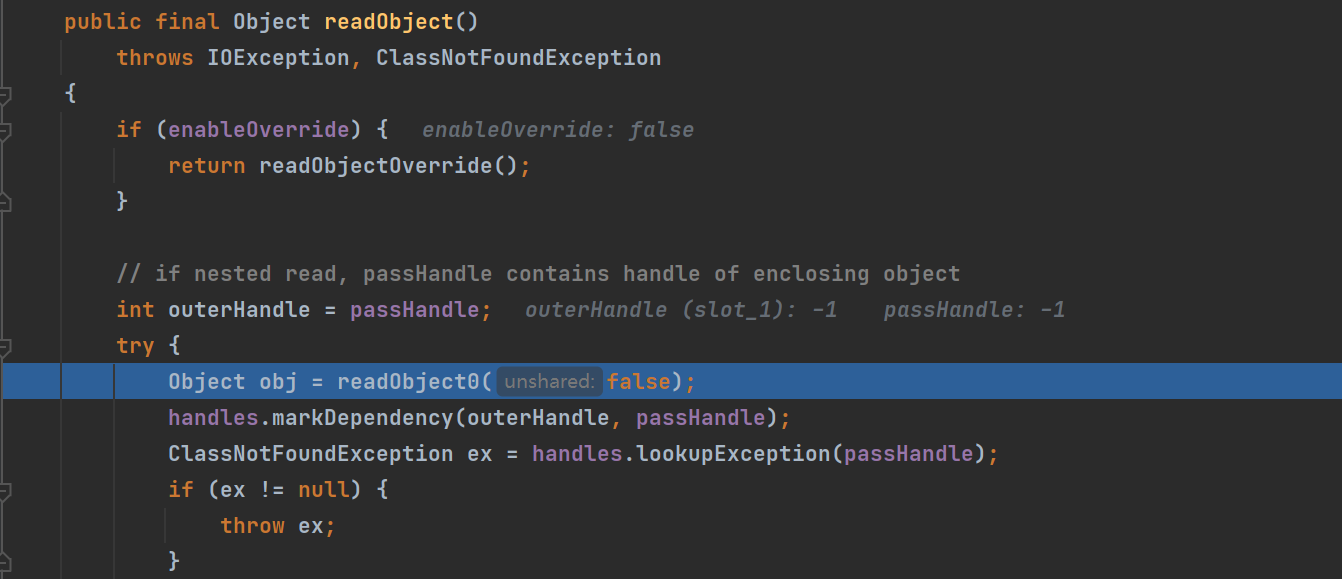The image size is (1342, 579).
Task: Collapse the if (enableOverride) block
Action: (x=5, y=131)
